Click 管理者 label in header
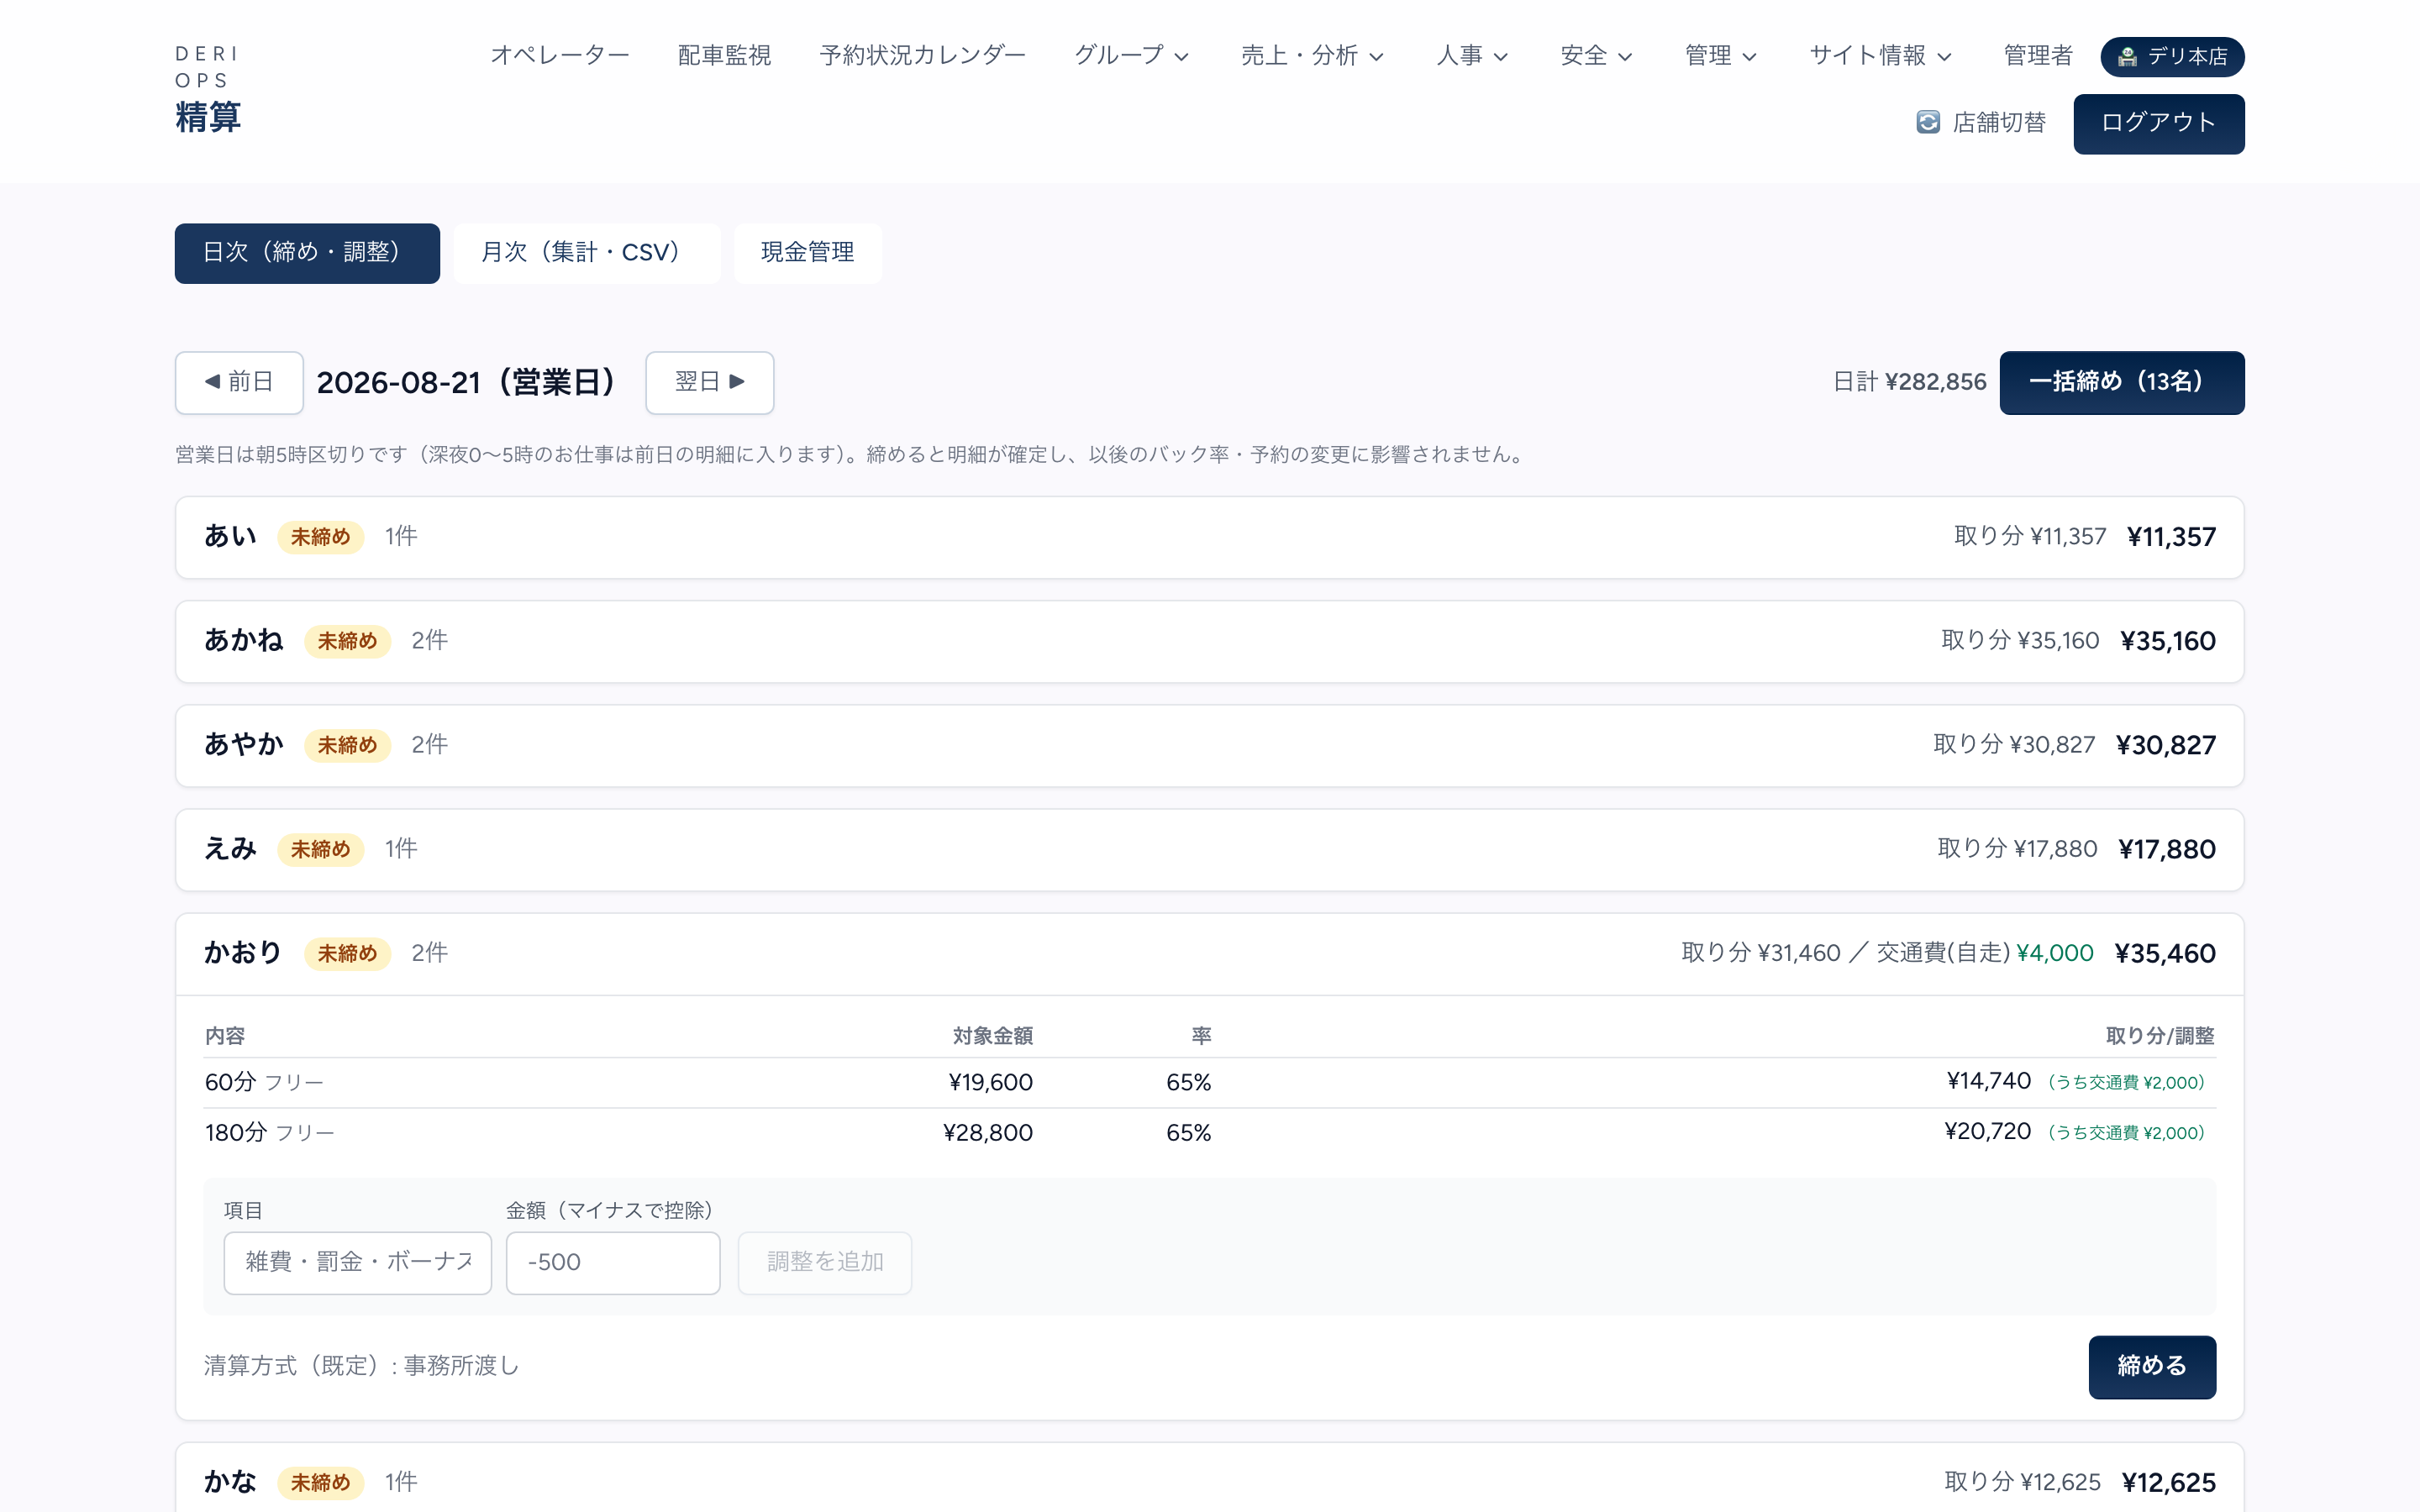The width and height of the screenshot is (2420, 1512). point(2038,56)
